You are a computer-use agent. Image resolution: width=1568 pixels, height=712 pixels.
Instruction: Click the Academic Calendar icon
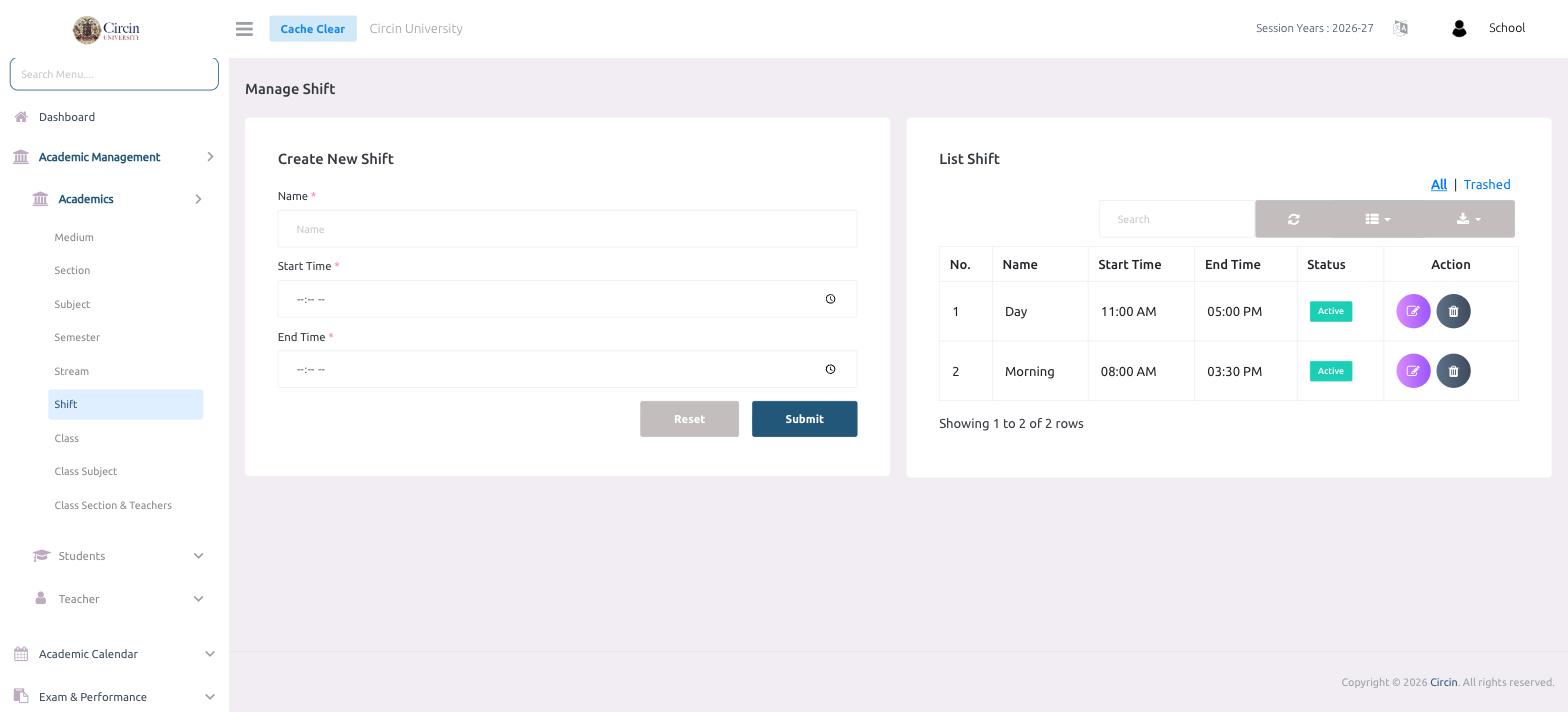tap(21, 654)
